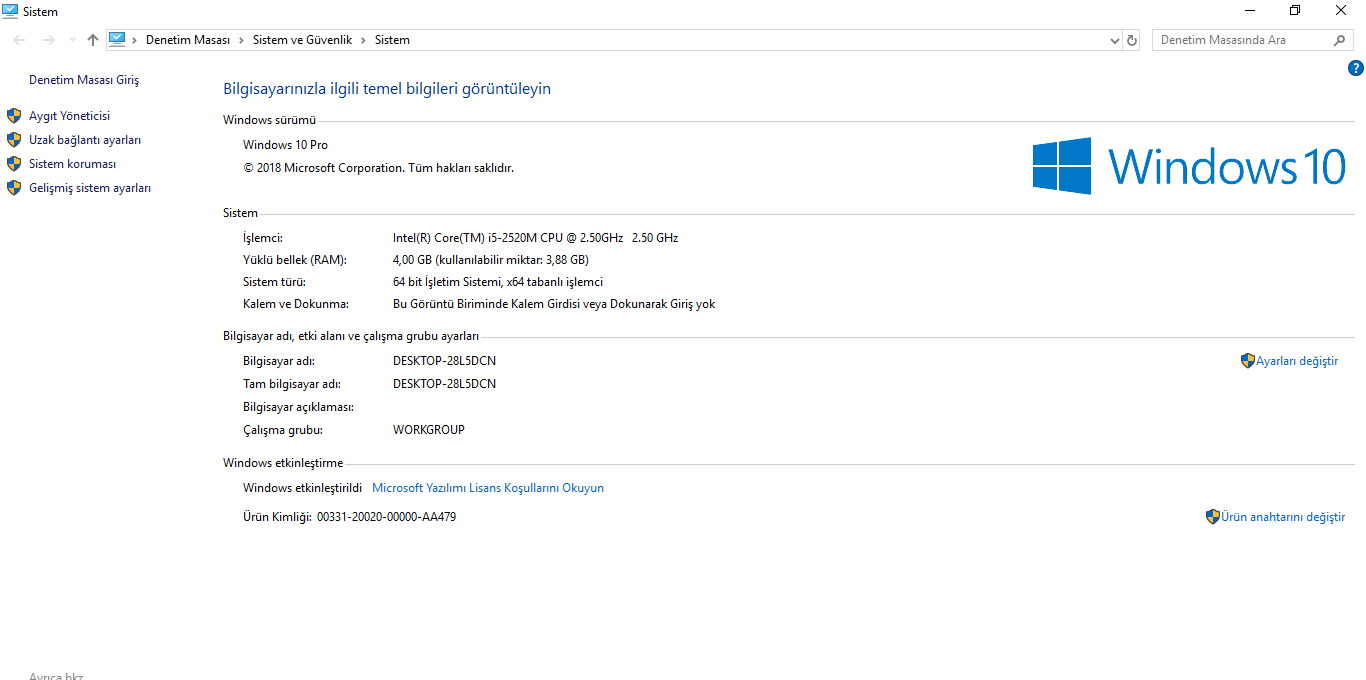
Task: Open help with the blue question icon
Action: pyautogui.click(x=1356, y=68)
